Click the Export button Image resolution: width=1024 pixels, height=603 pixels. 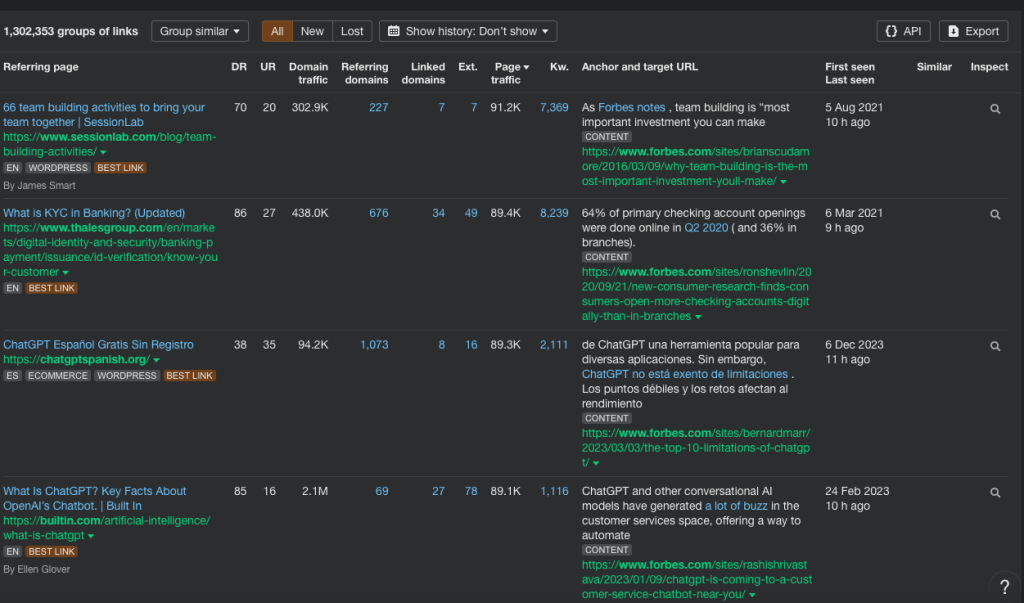tap(973, 31)
